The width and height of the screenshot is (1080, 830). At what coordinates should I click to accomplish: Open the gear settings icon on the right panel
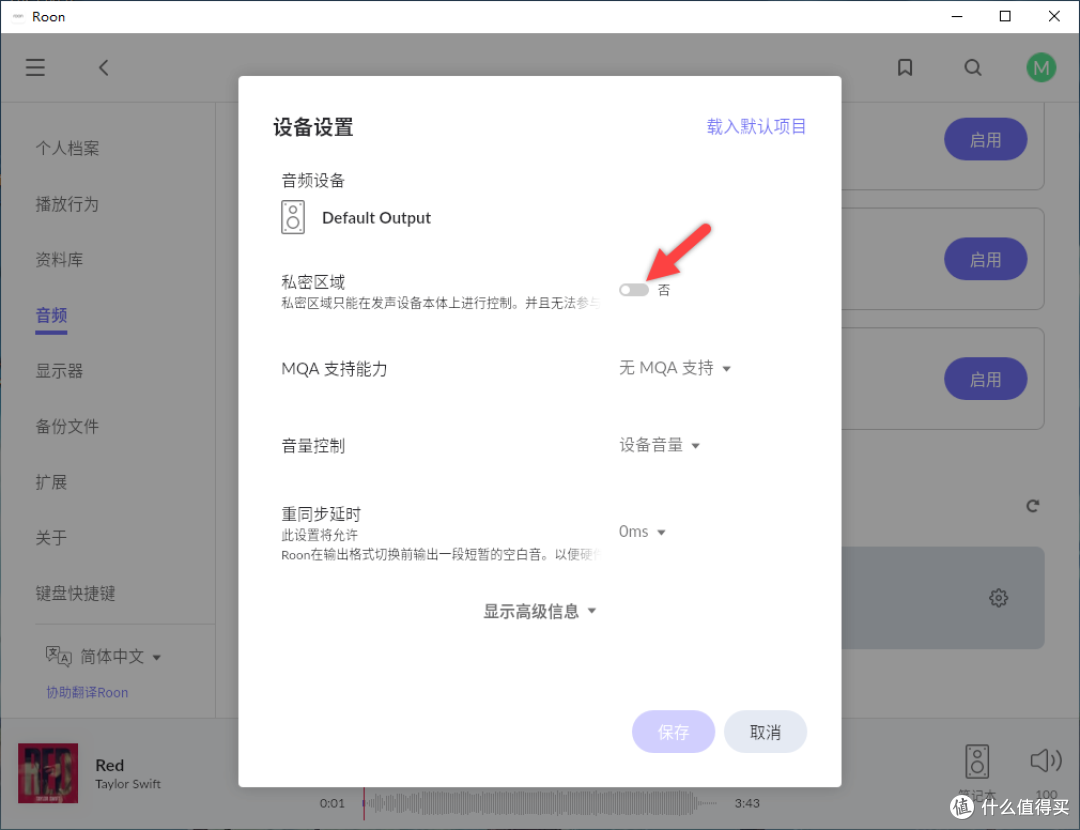pos(998,597)
